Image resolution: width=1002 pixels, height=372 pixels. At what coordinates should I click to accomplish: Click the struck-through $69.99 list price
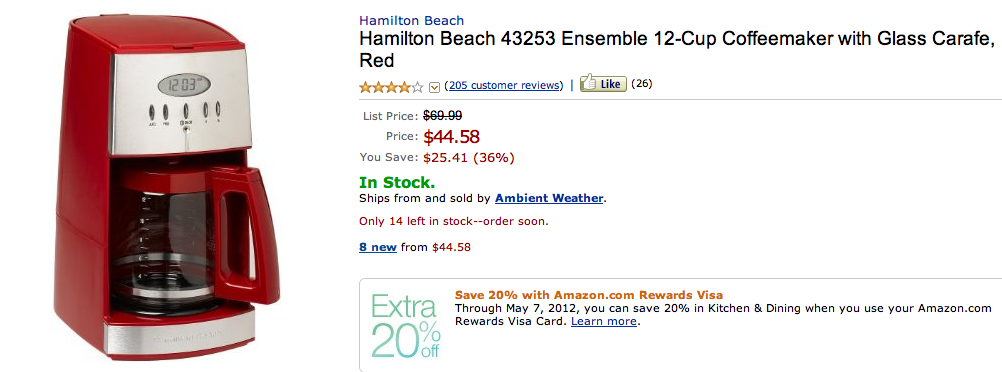(442, 116)
